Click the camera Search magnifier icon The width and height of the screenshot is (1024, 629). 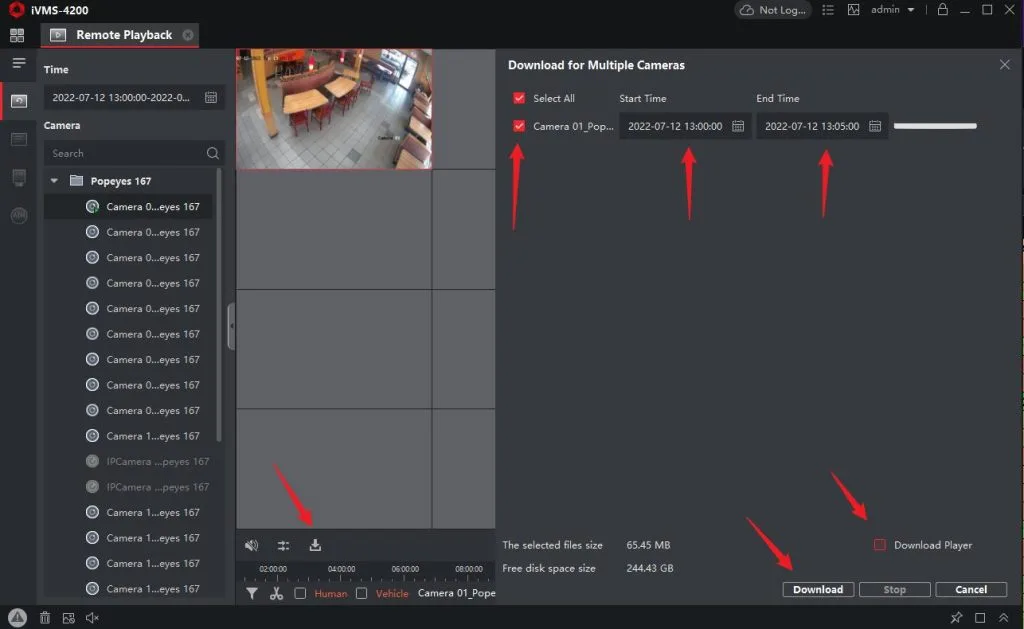coord(212,153)
